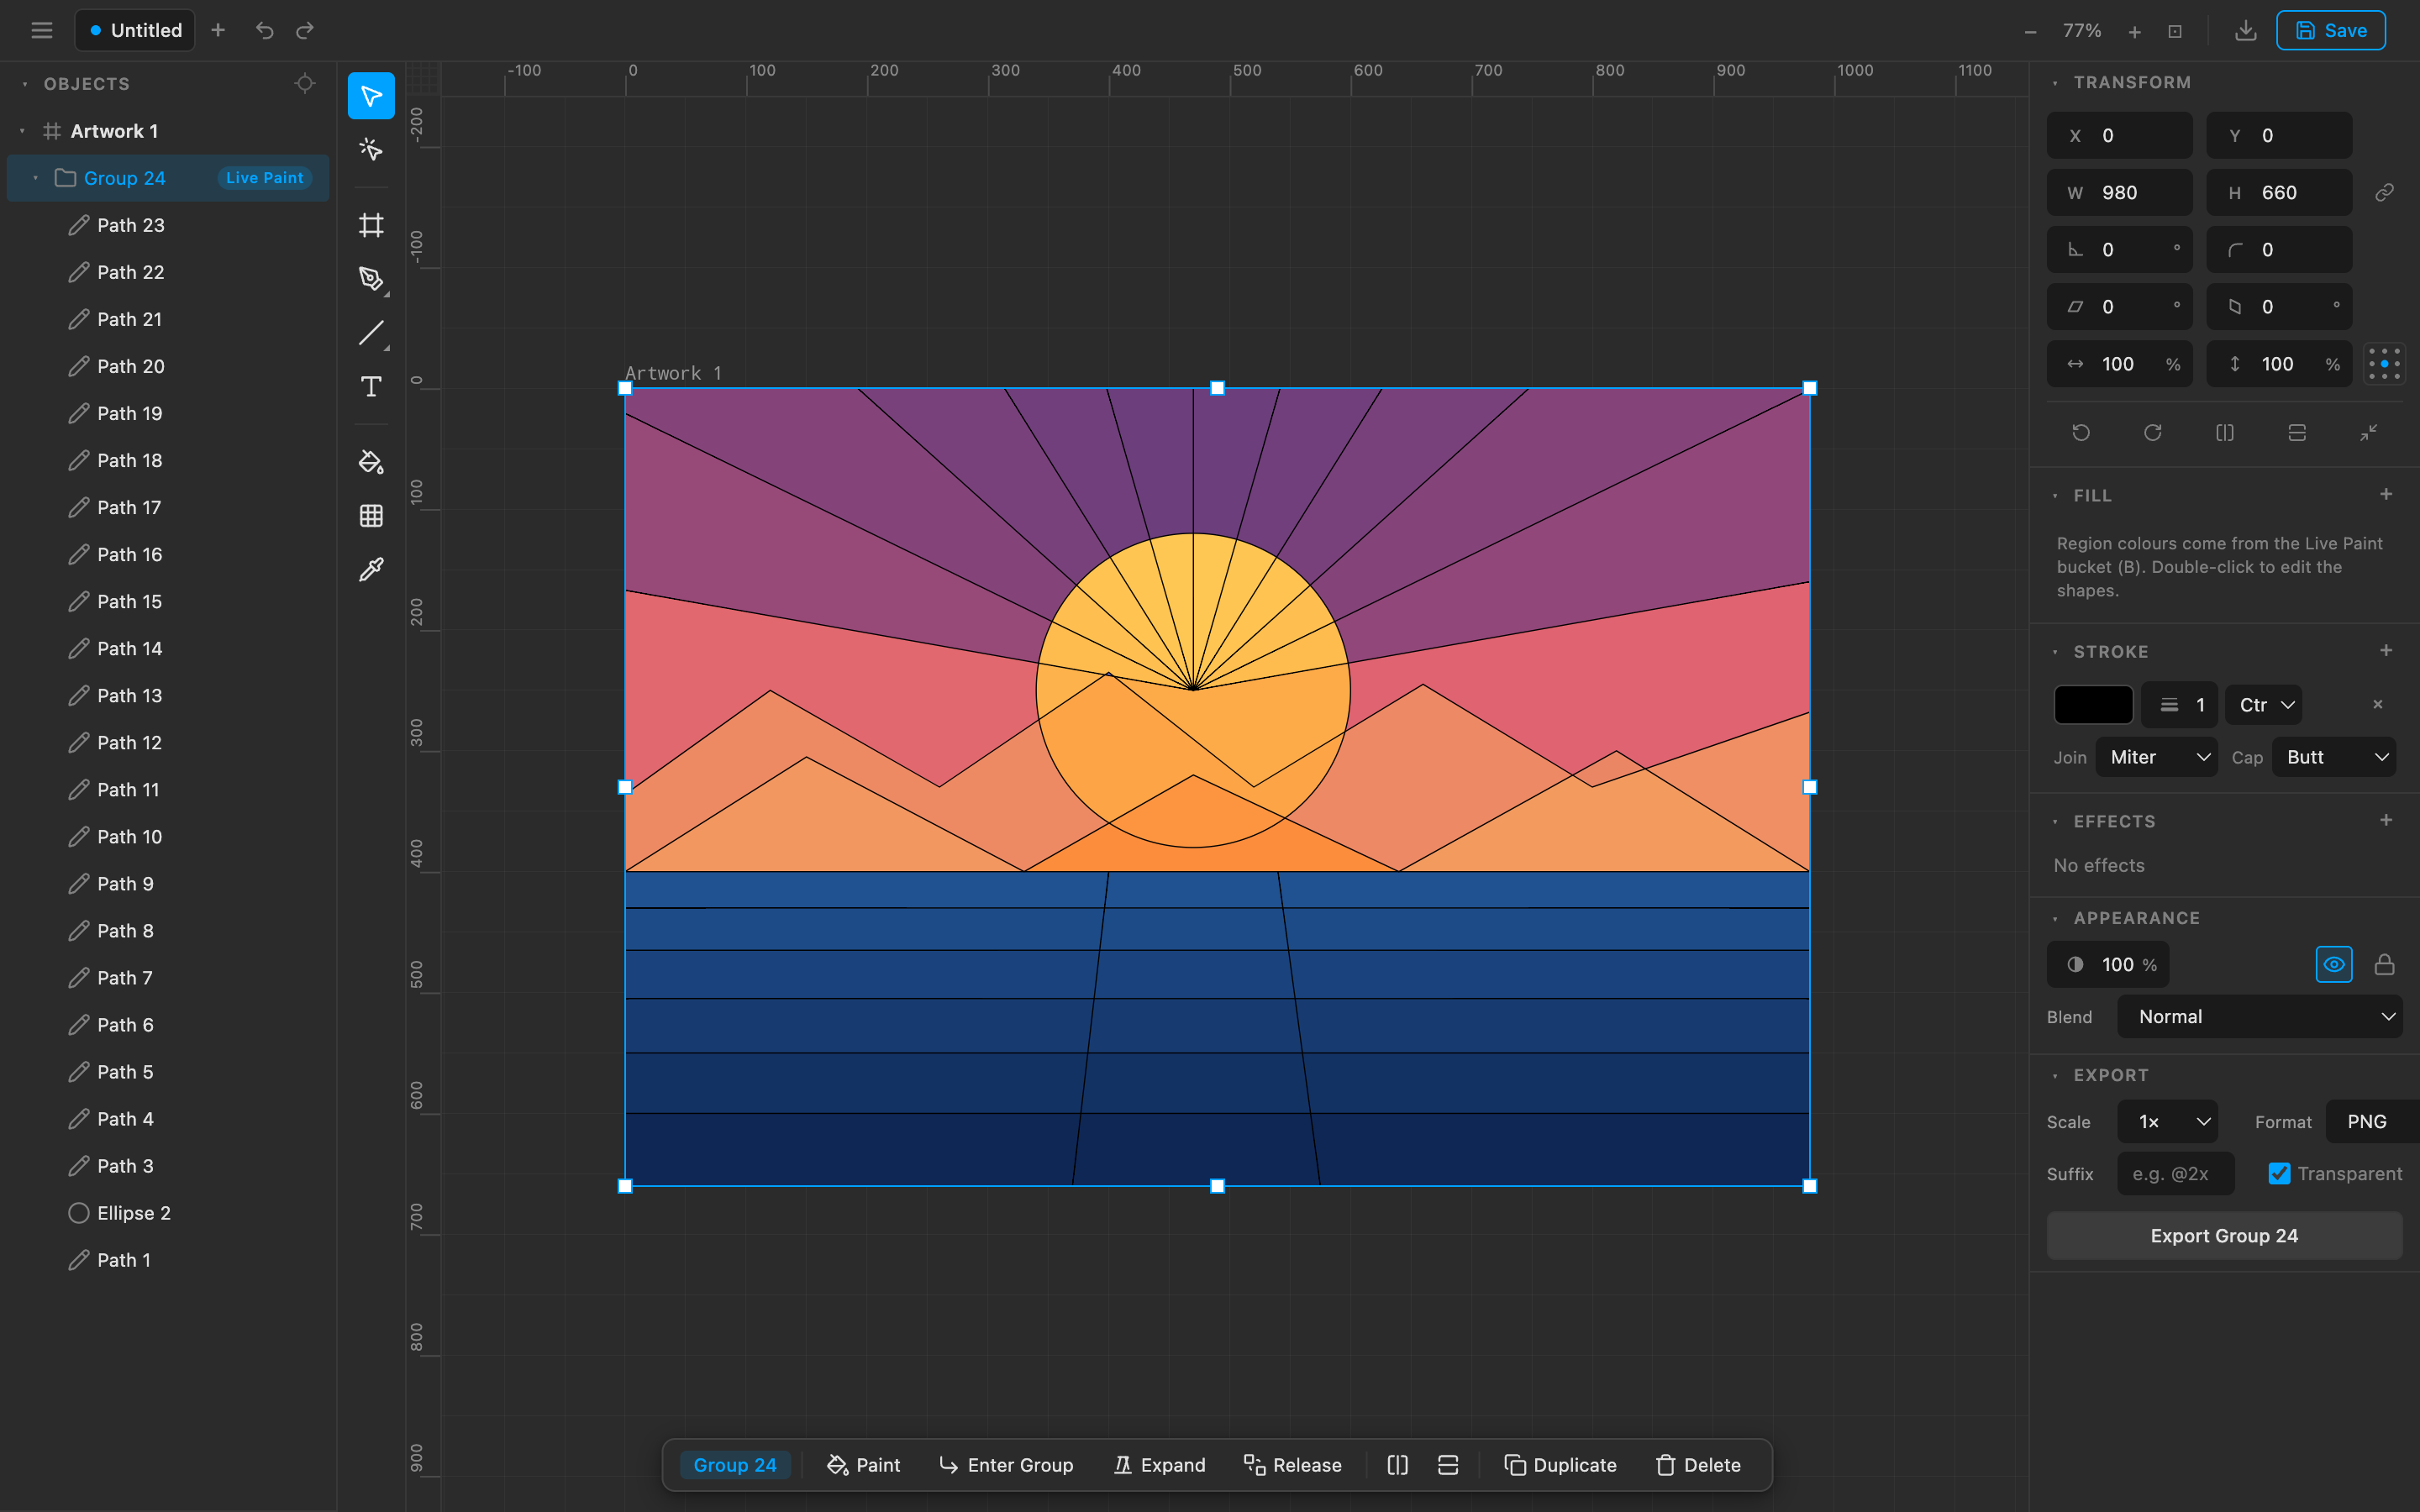
Task: Rotate counter-clockwise in Transform panel
Action: click(x=2081, y=433)
